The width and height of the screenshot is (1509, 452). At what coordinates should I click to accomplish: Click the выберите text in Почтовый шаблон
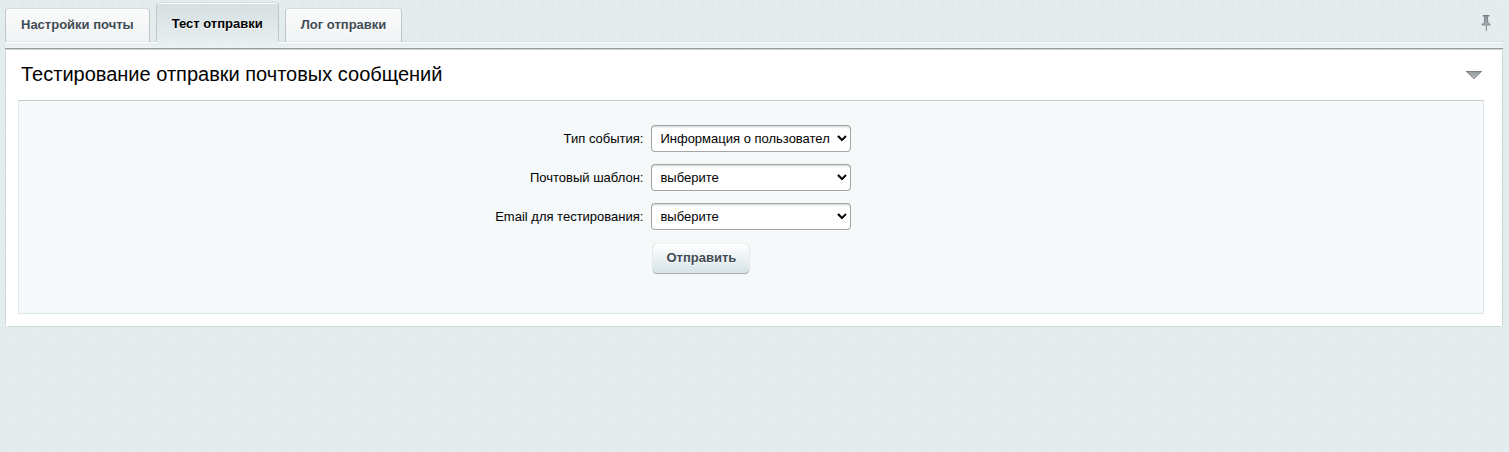690,178
